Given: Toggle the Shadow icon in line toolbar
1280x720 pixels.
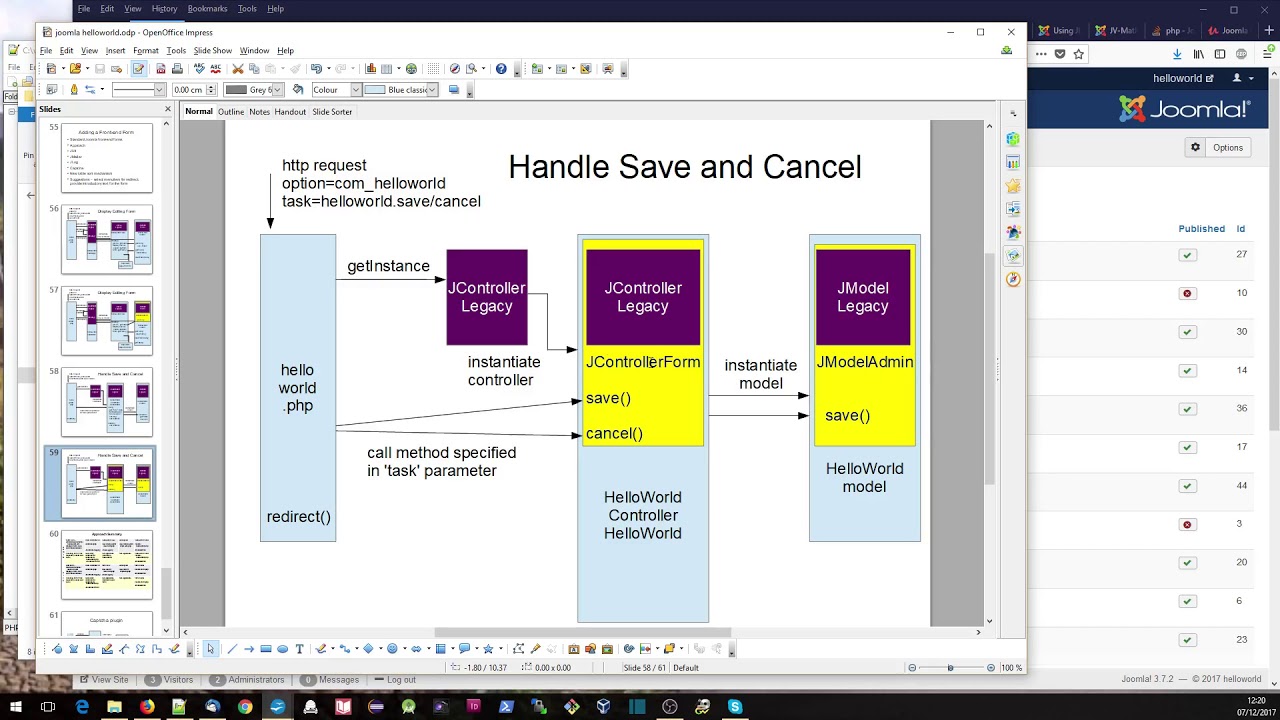Looking at the screenshot, I should click(454, 89).
